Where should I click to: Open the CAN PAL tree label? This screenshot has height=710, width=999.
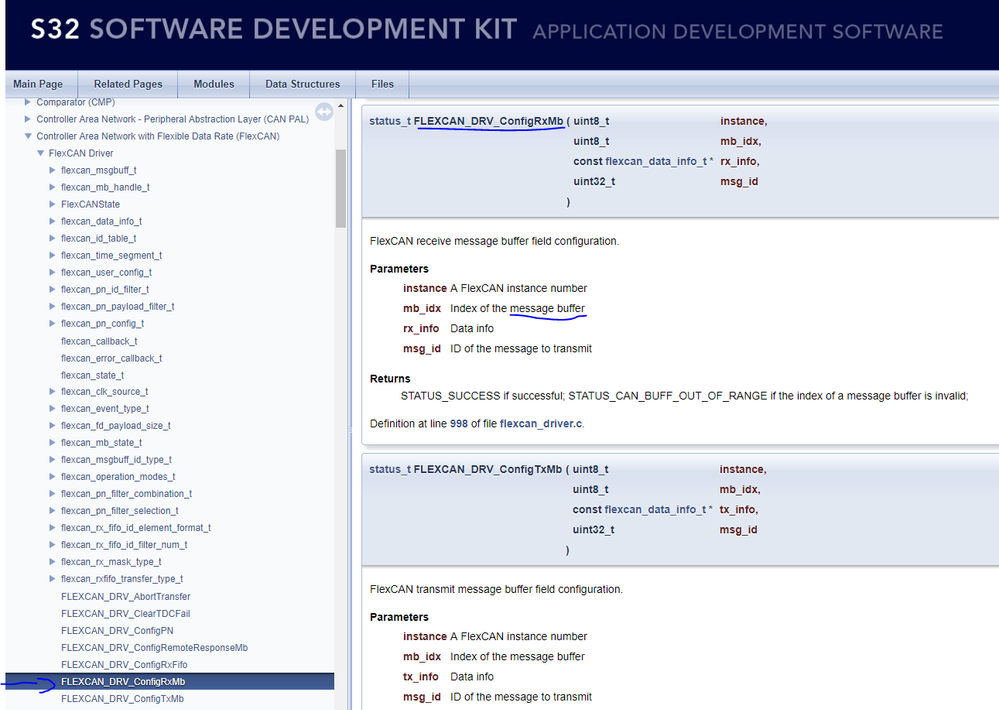click(173, 119)
